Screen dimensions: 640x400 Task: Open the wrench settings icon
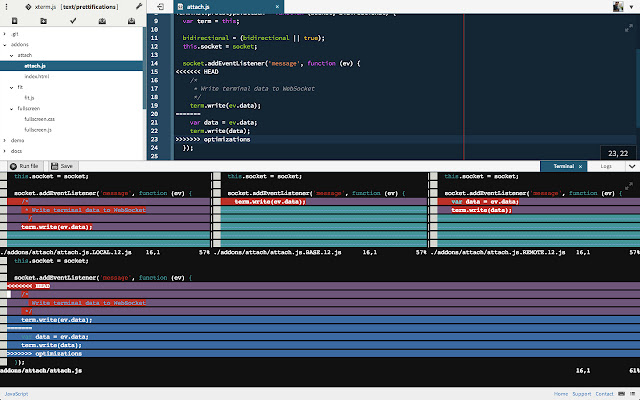click(139, 7)
